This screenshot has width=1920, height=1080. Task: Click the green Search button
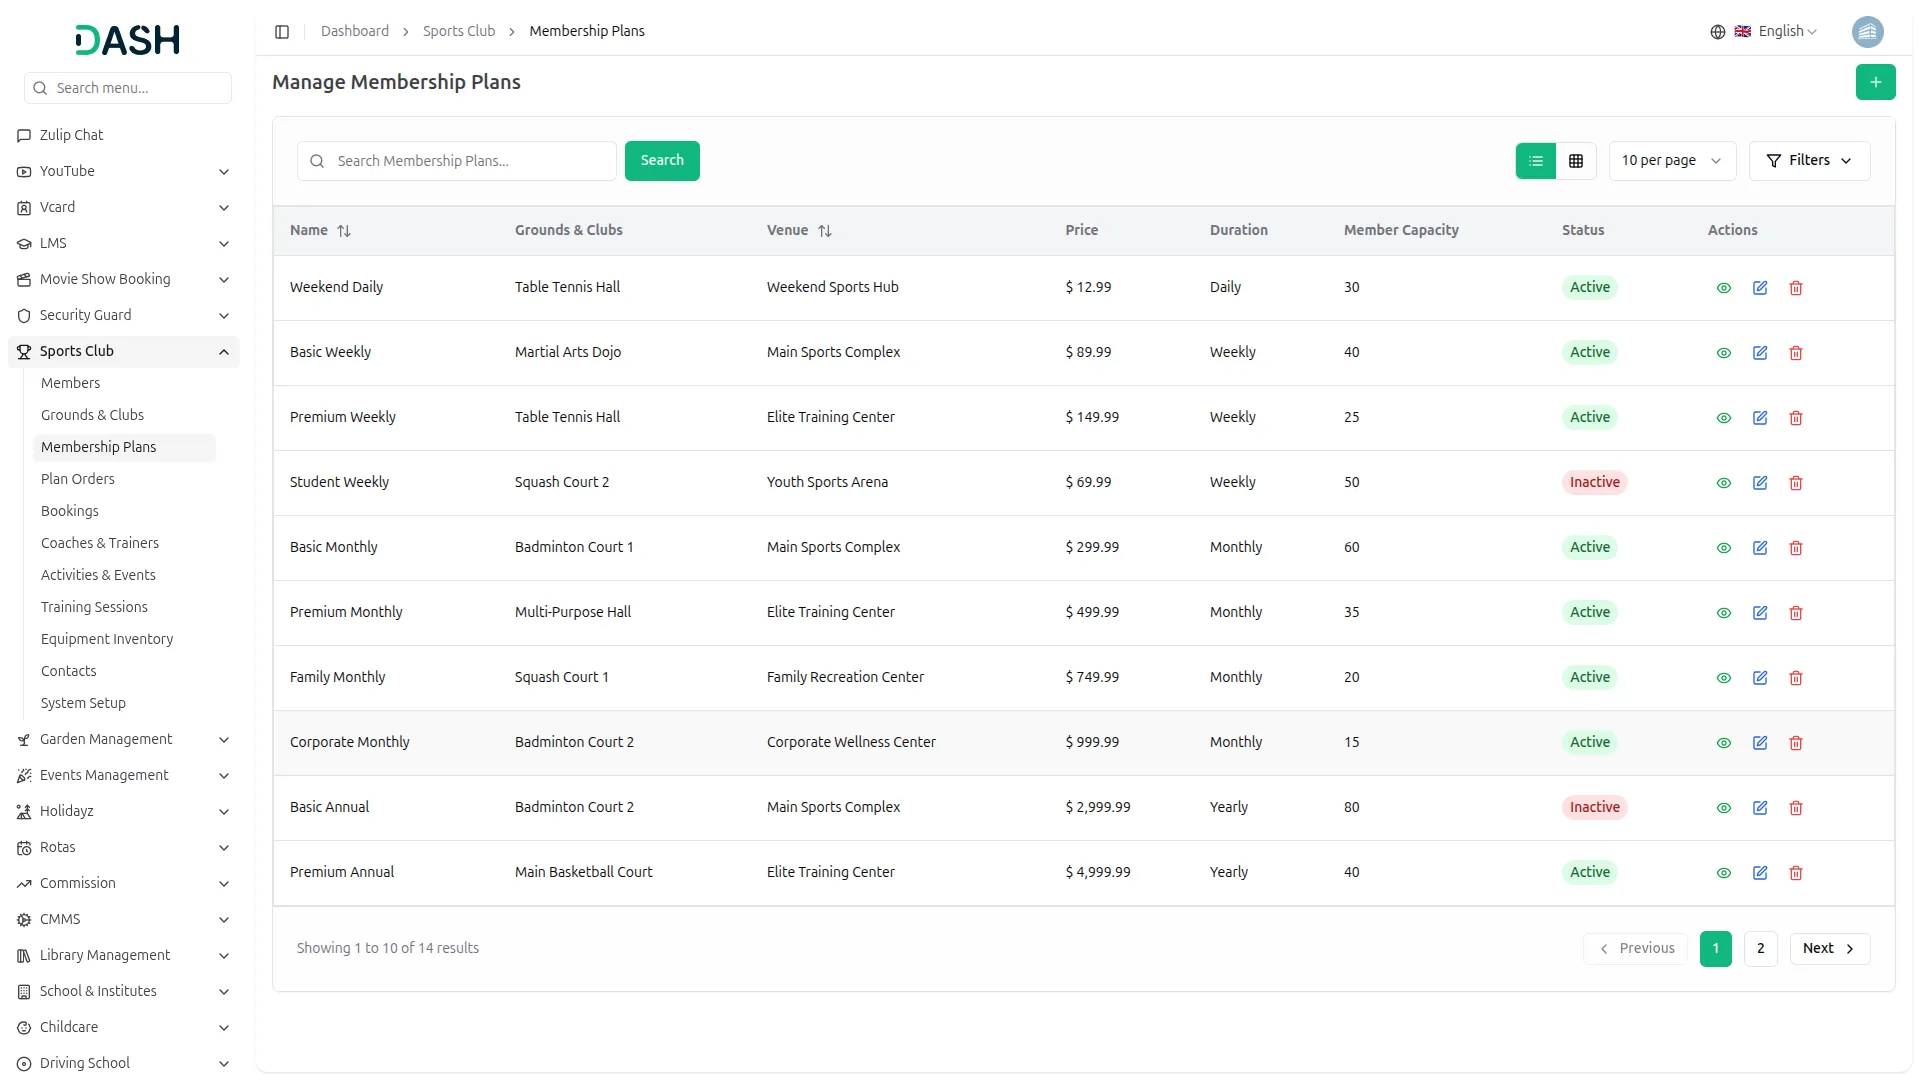[x=662, y=161]
